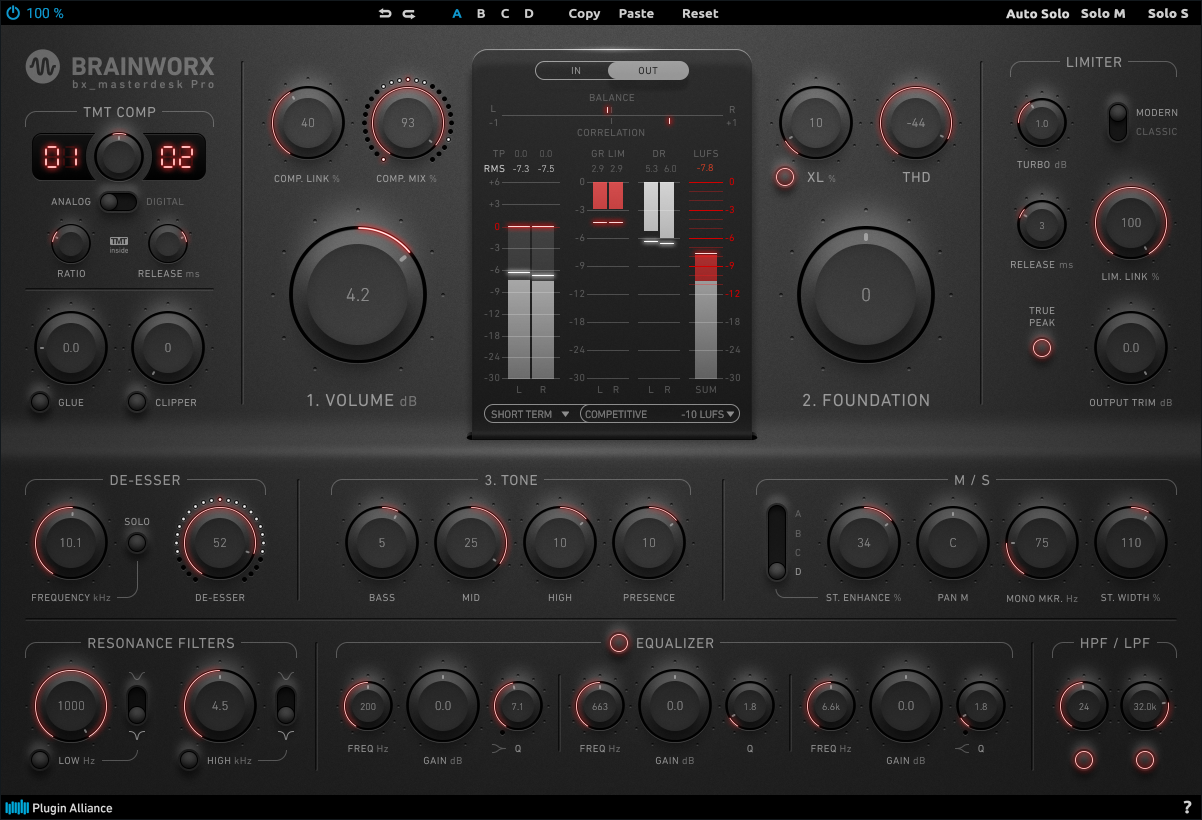Open the COMPETITIVE -10 LUFS target dropdown
Image resolution: width=1202 pixels, height=820 pixels.
(x=660, y=414)
